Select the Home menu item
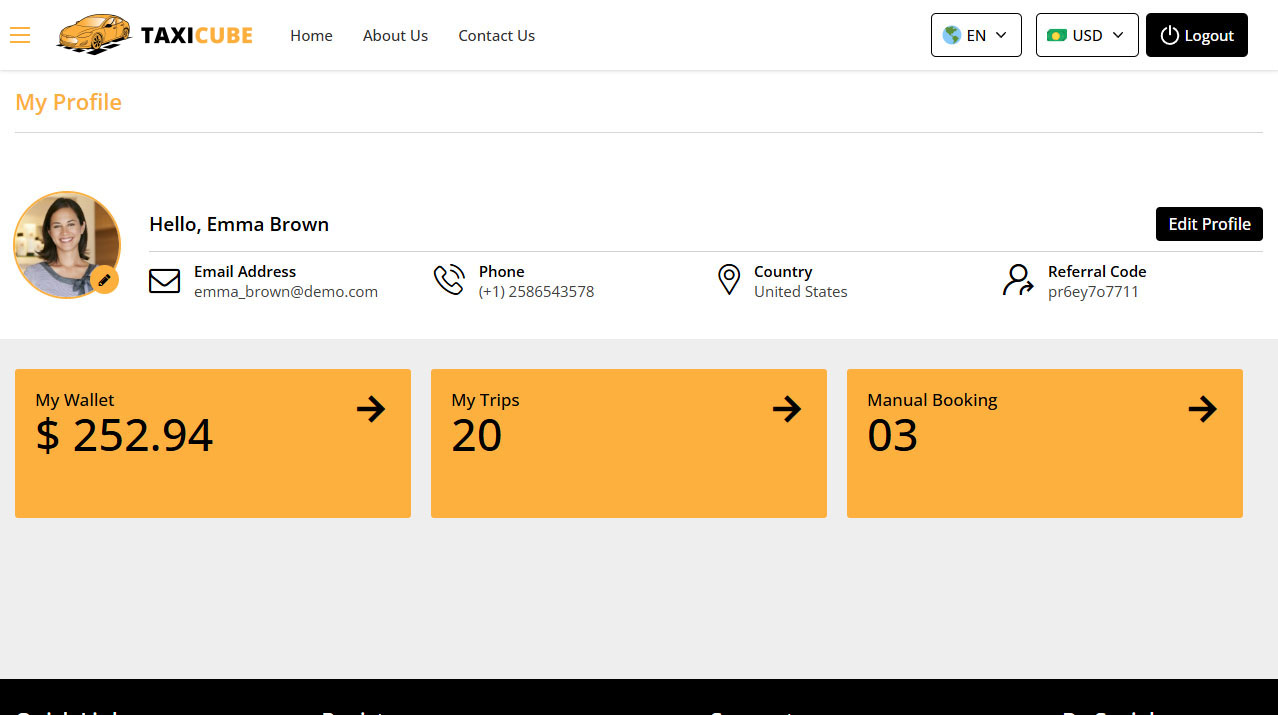Screen dimensions: 1278x715 (x=311, y=35)
